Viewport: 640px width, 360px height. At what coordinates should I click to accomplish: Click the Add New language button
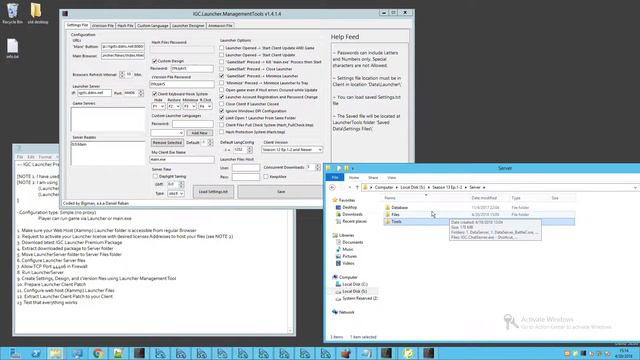click(200, 133)
